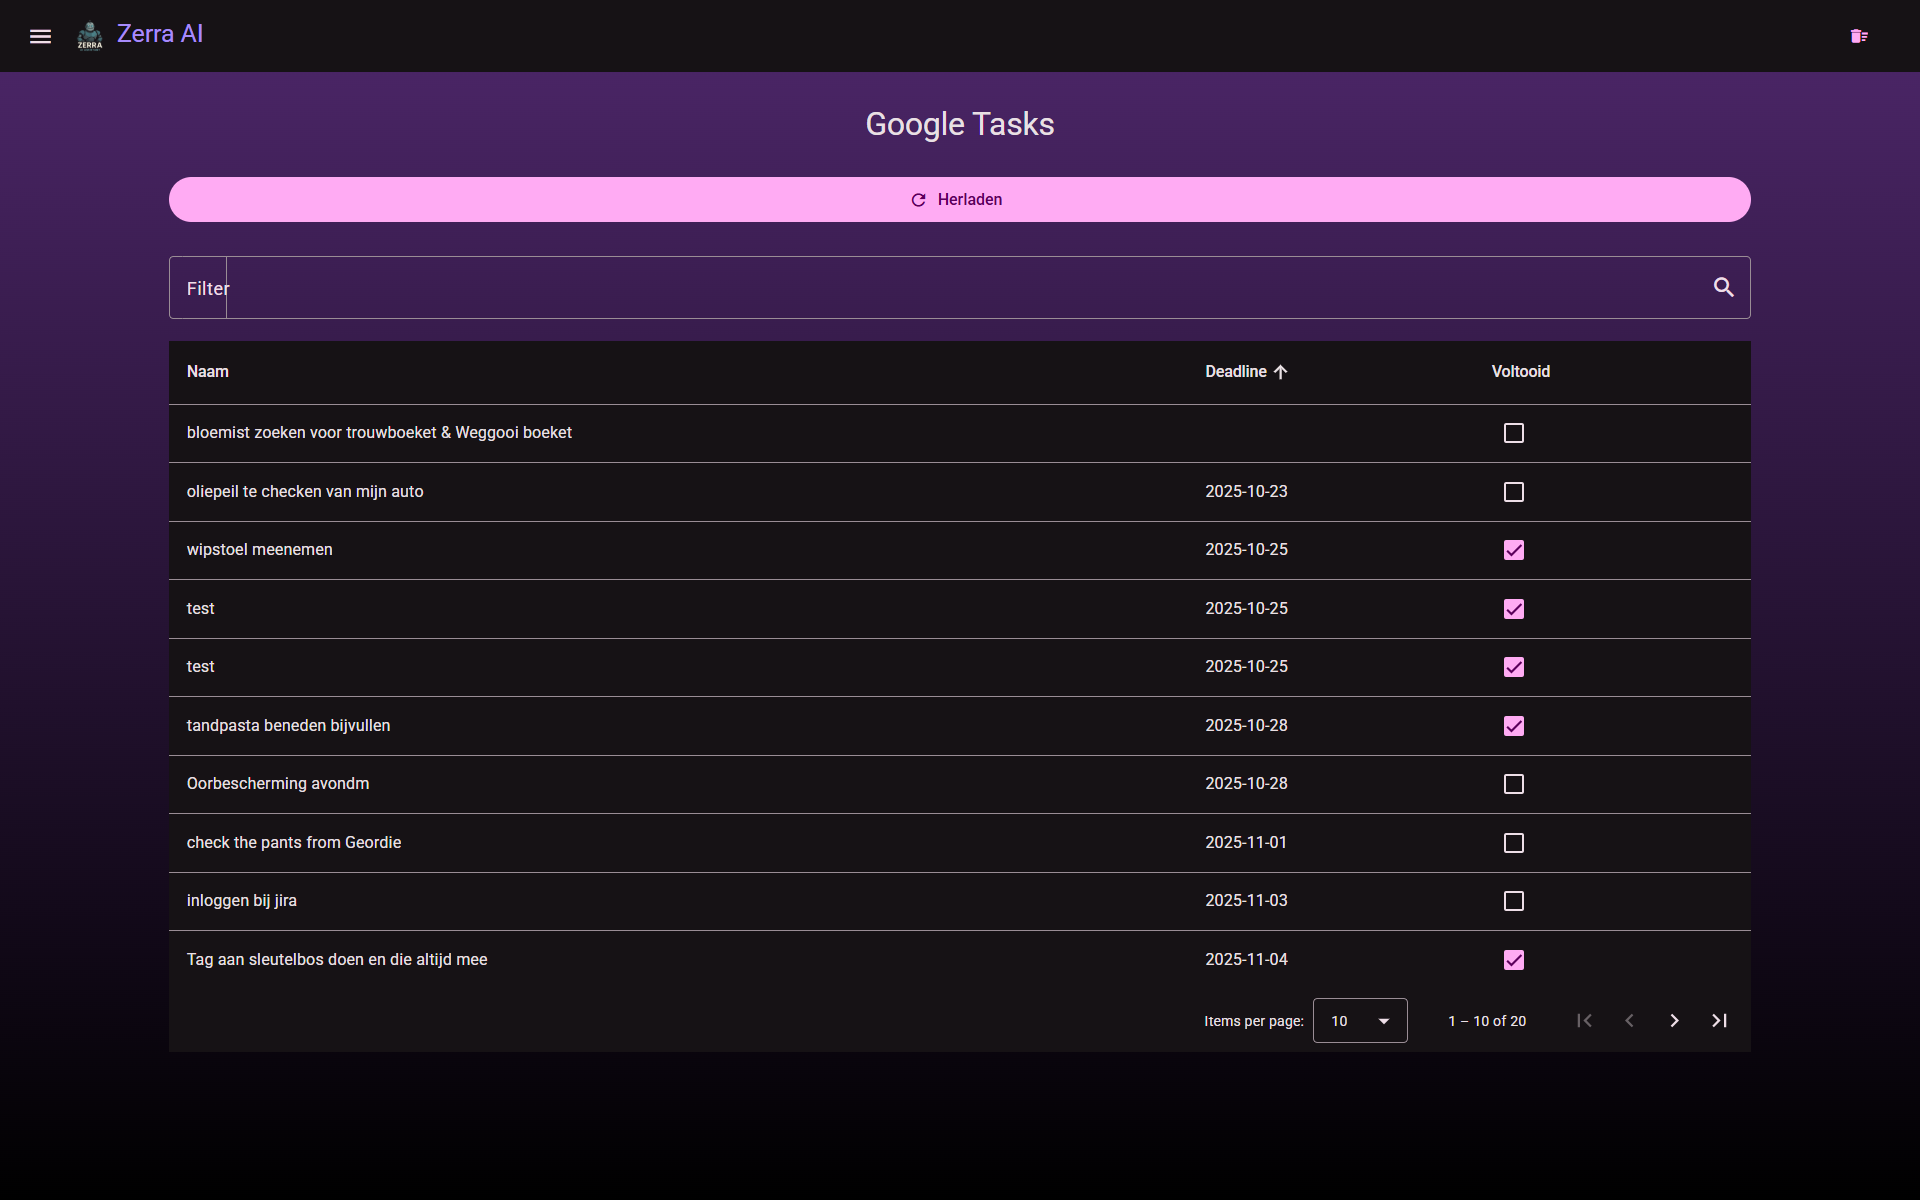1920x1200 pixels.
Task: Click the wipstoel meenemen task name
Action: pos(260,550)
